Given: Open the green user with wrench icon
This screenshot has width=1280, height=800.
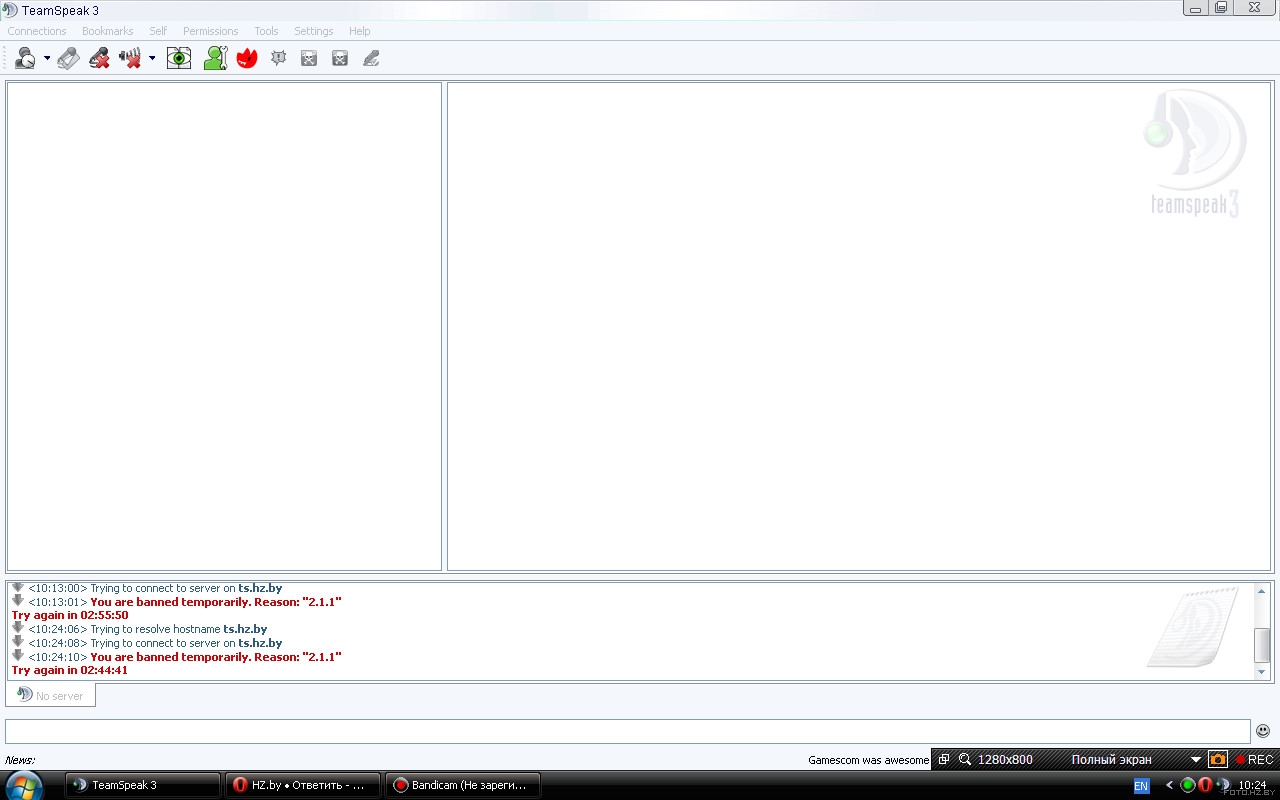Looking at the screenshot, I should pos(215,59).
